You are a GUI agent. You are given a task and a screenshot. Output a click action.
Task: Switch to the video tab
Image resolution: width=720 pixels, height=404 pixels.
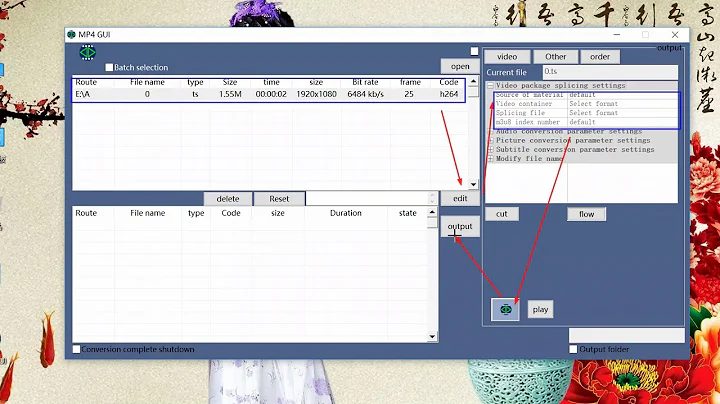[x=507, y=56]
